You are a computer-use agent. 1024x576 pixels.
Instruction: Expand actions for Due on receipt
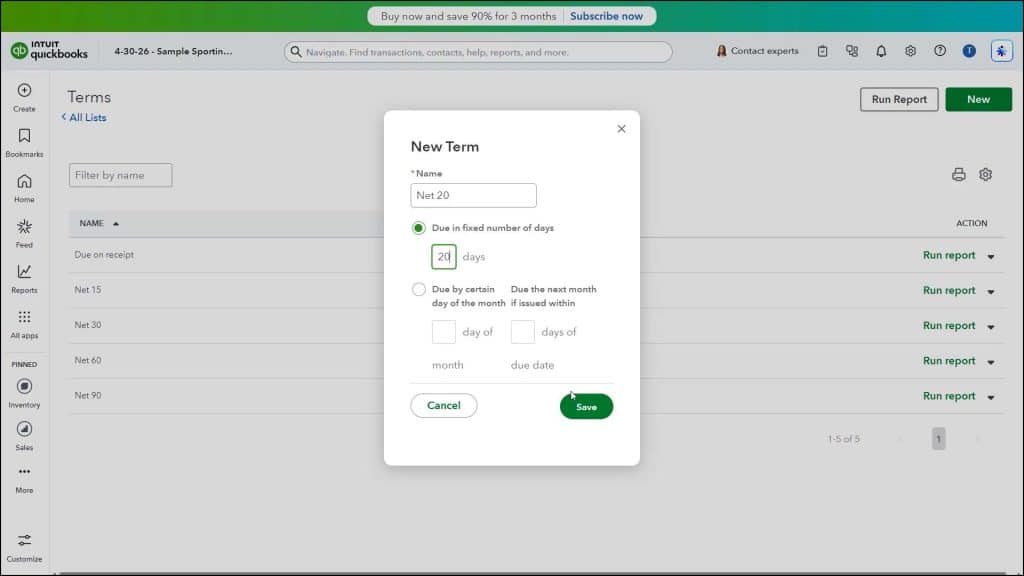pyautogui.click(x=991, y=256)
